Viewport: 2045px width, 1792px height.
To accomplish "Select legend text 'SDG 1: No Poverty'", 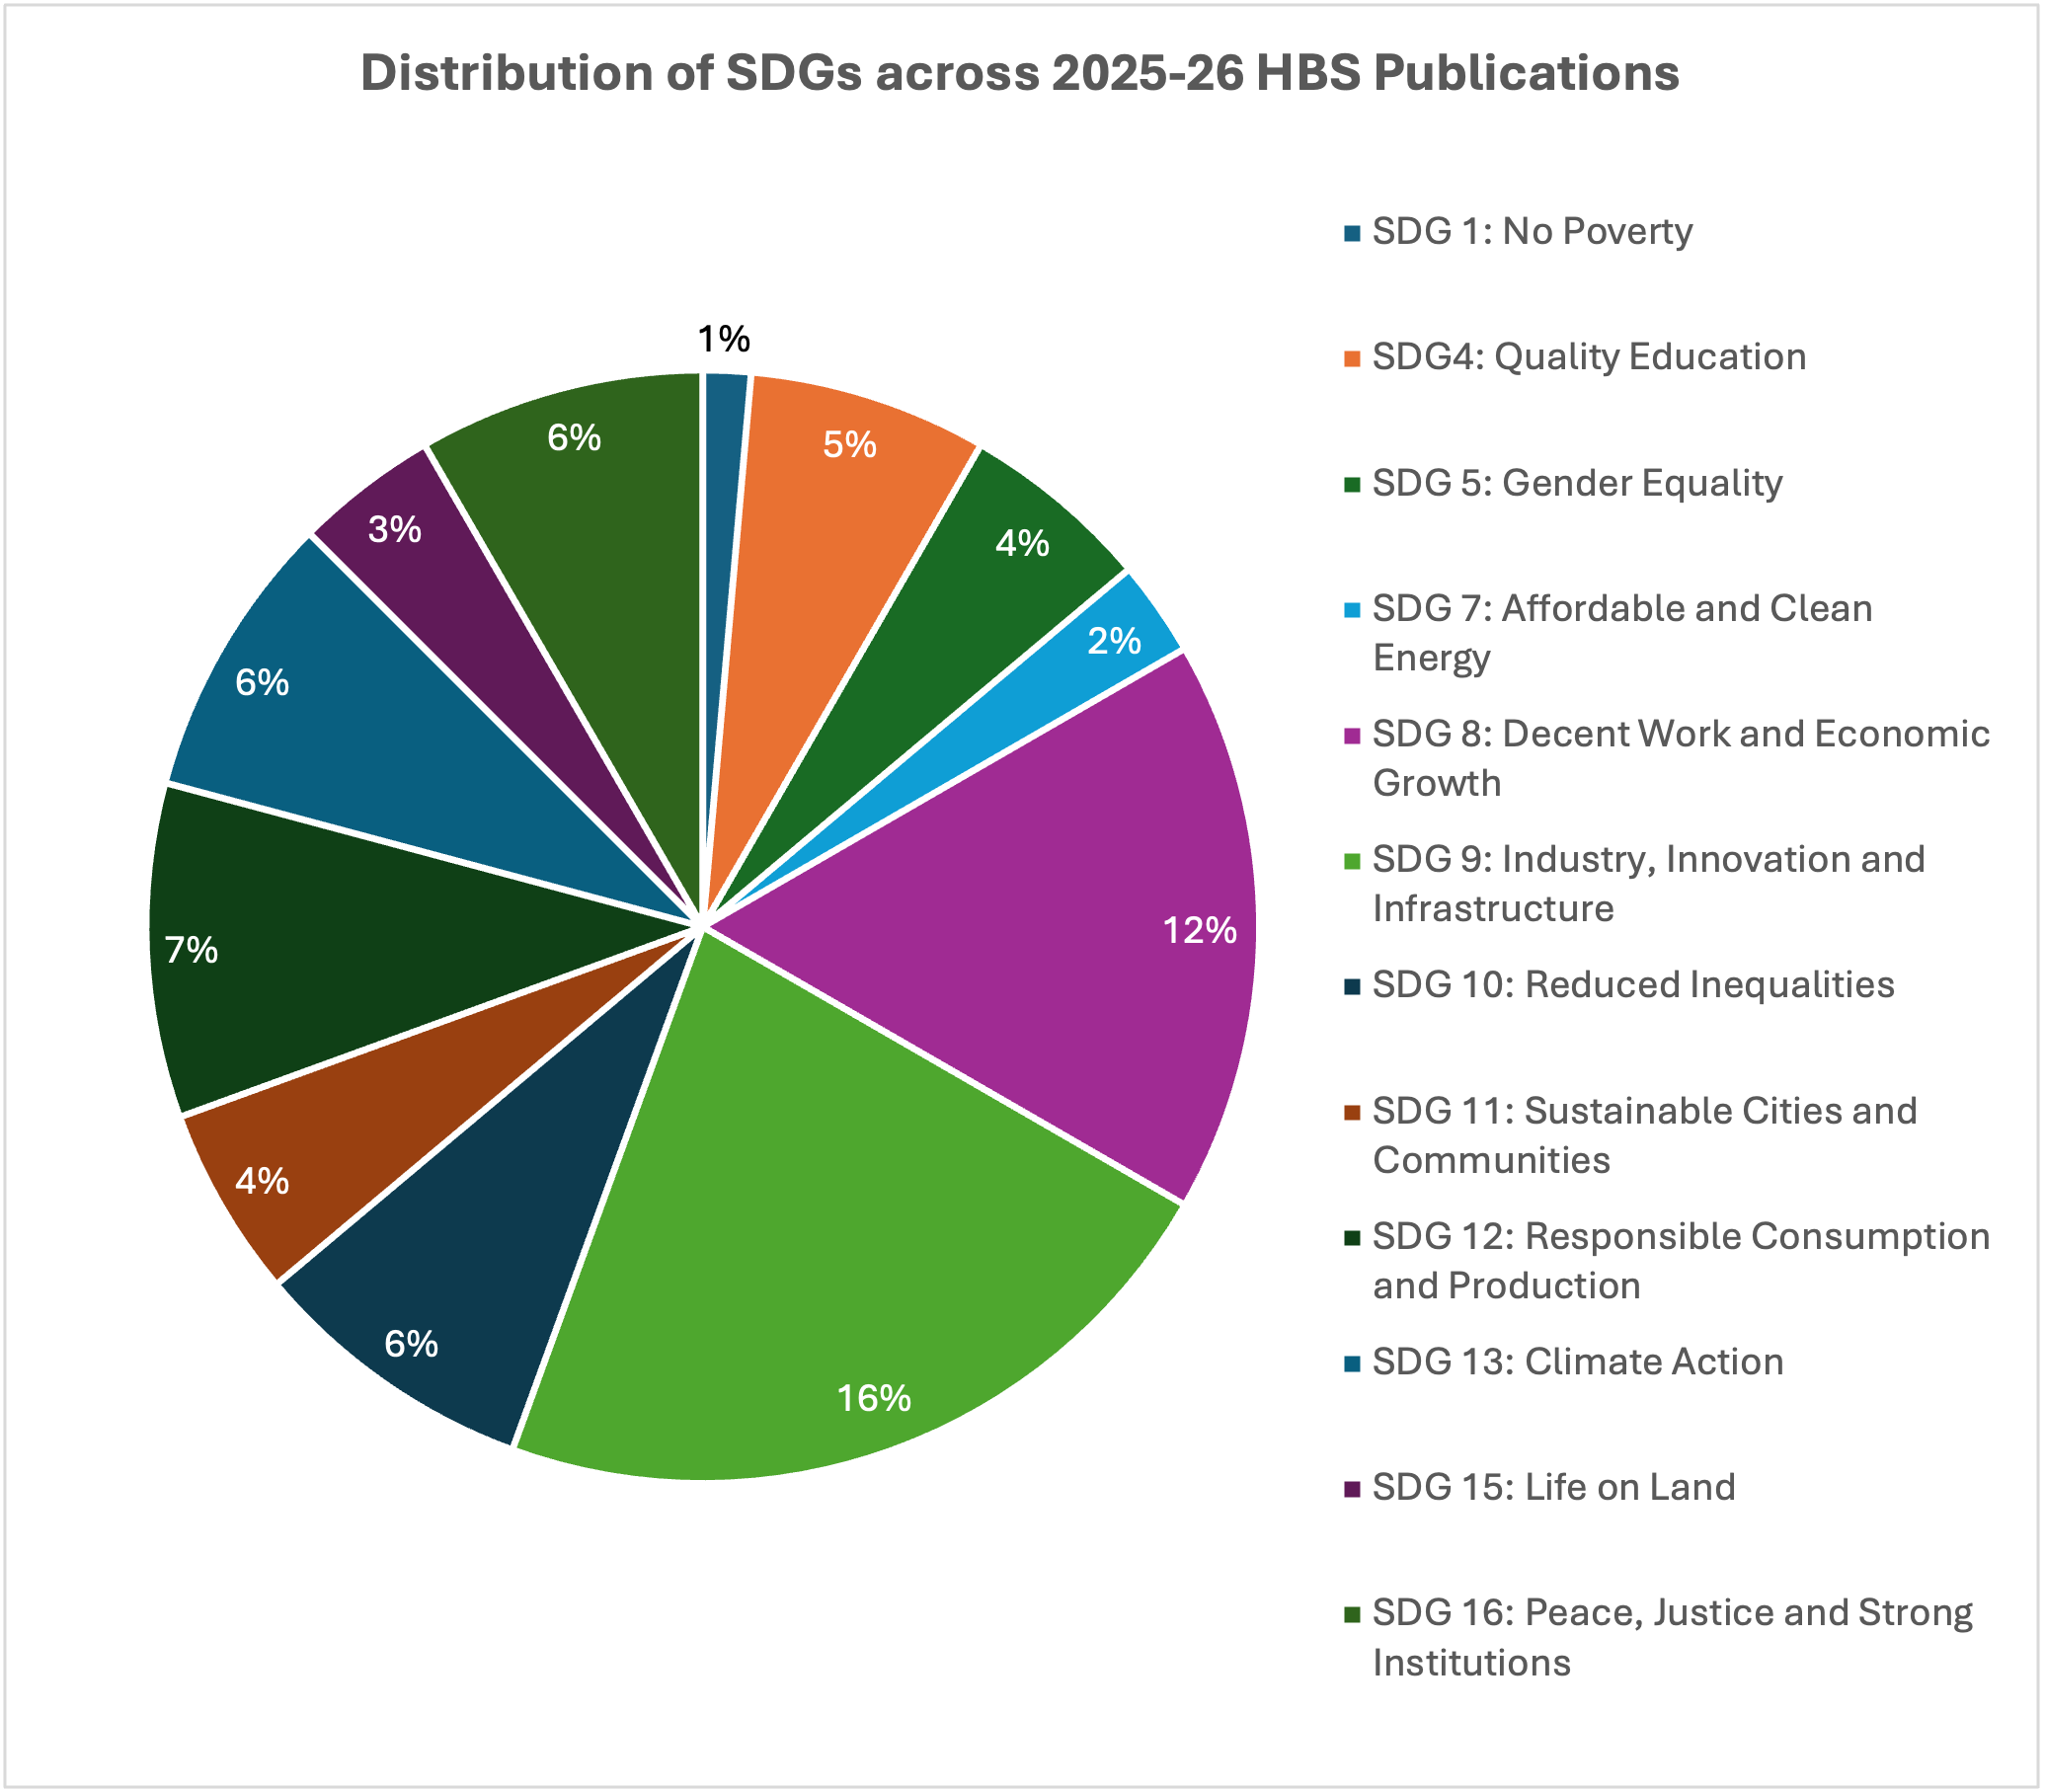I will tap(1532, 232).
